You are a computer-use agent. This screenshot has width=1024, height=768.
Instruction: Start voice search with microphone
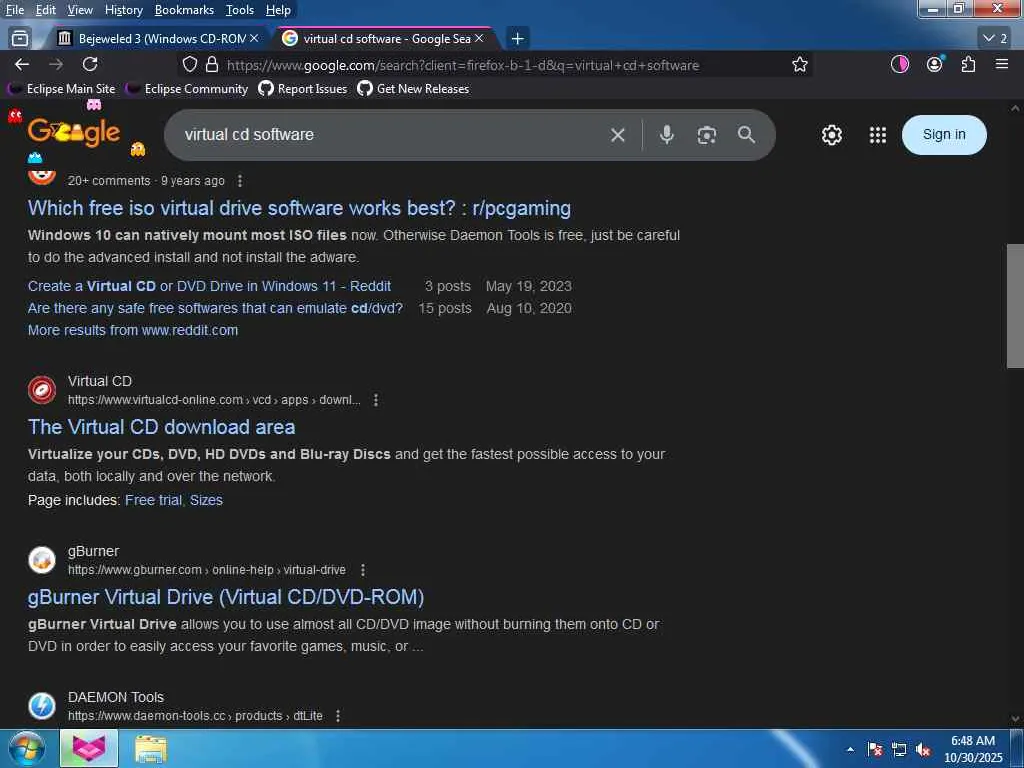coord(666,135)
